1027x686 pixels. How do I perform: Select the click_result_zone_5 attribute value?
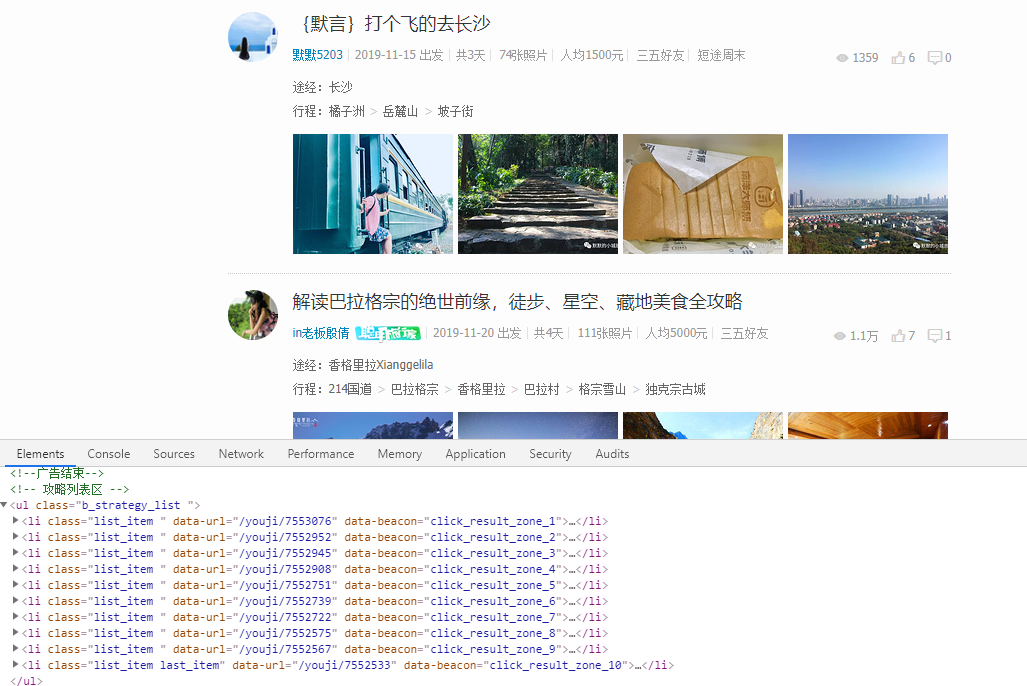493,585
